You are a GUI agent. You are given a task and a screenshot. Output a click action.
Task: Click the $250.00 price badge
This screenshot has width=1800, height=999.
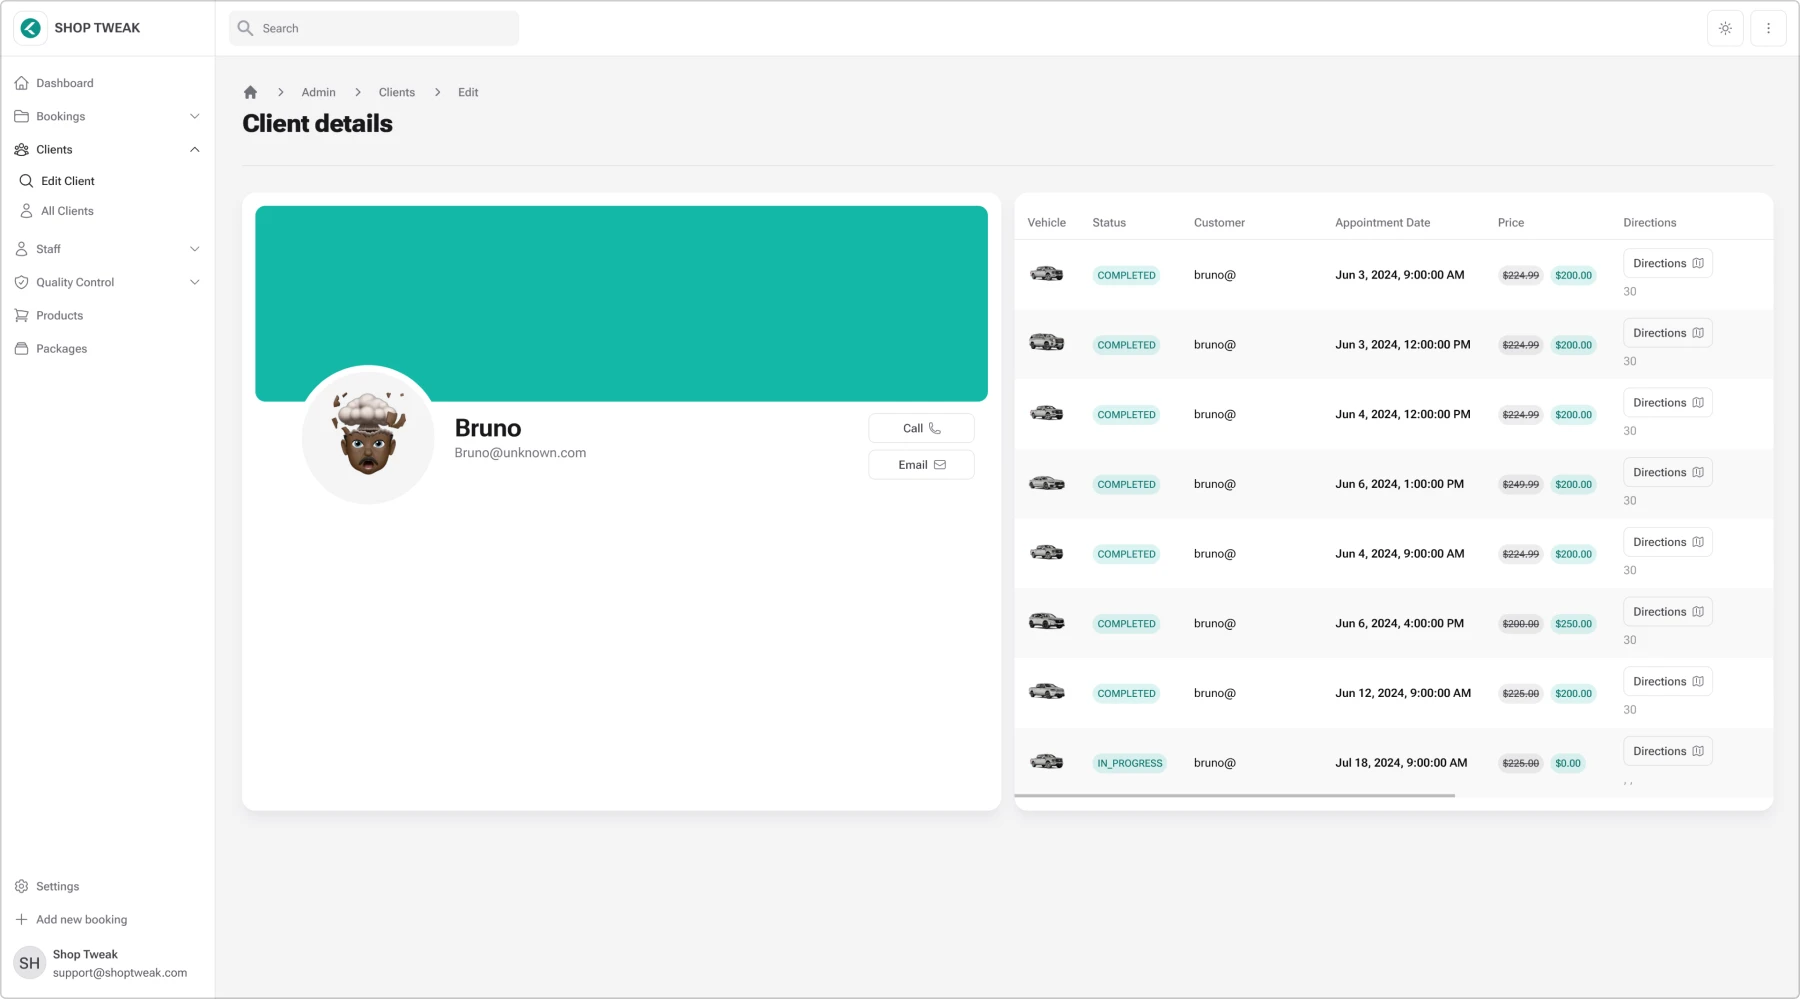(x=1573, y=624)
